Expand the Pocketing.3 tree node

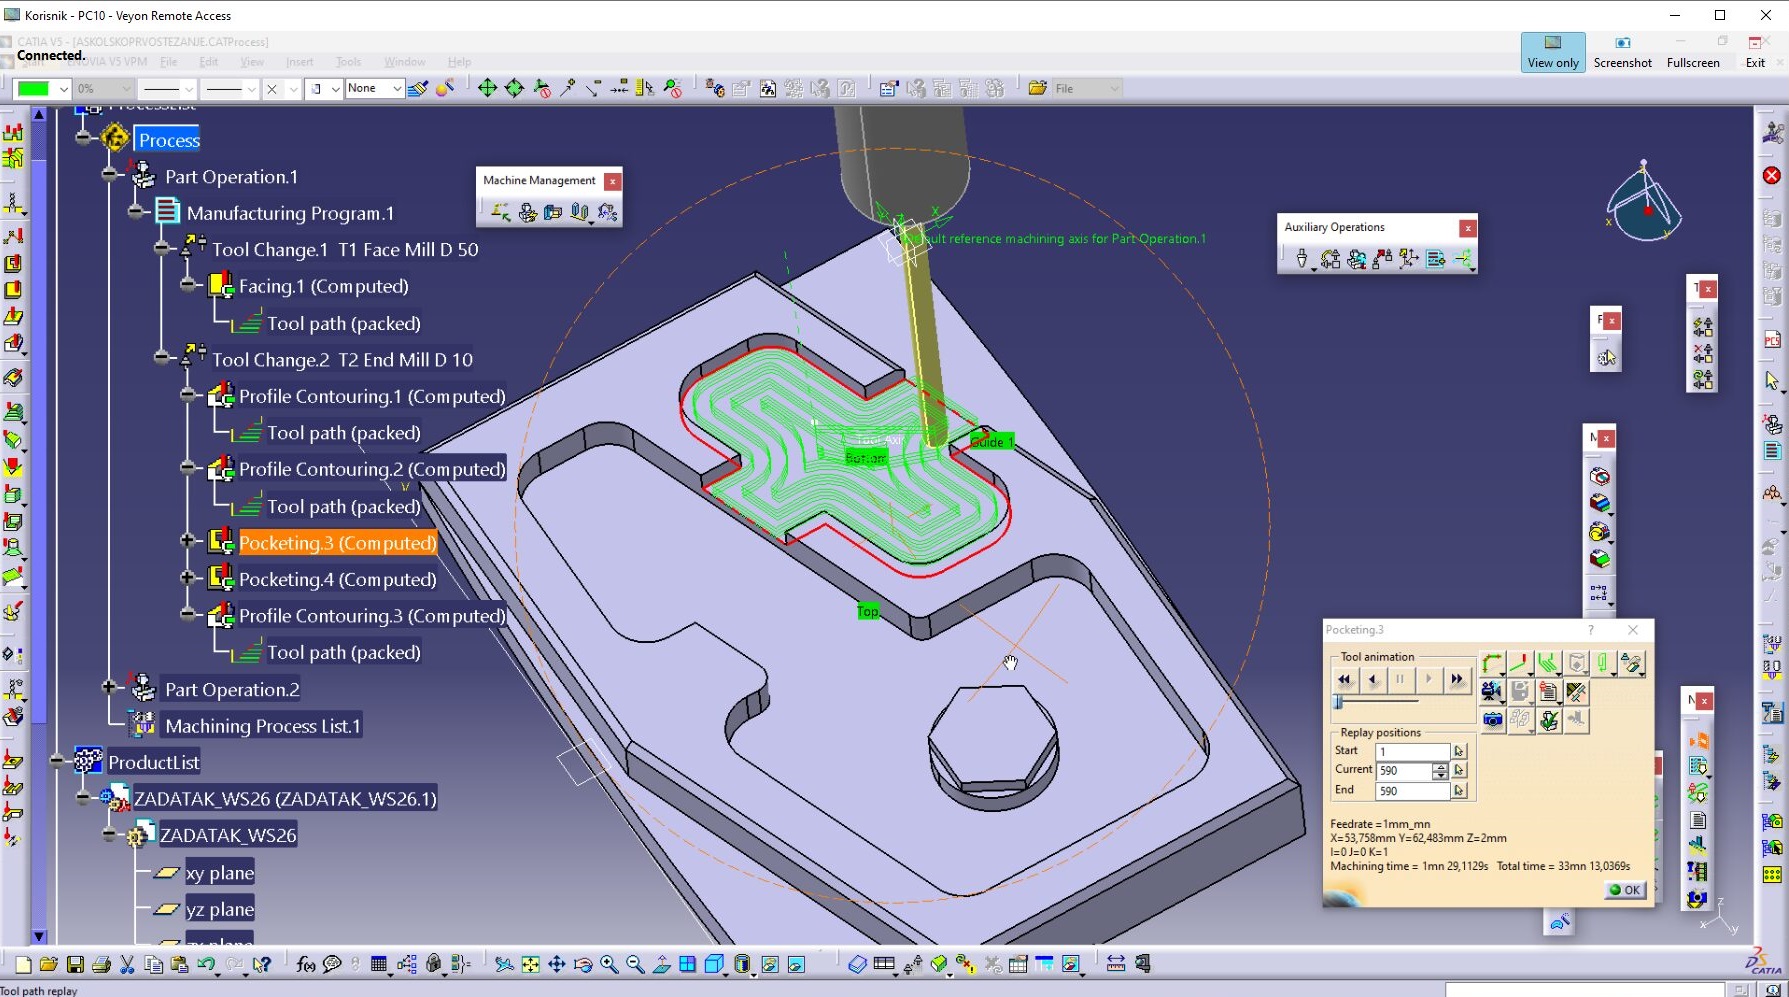point(187,541)
